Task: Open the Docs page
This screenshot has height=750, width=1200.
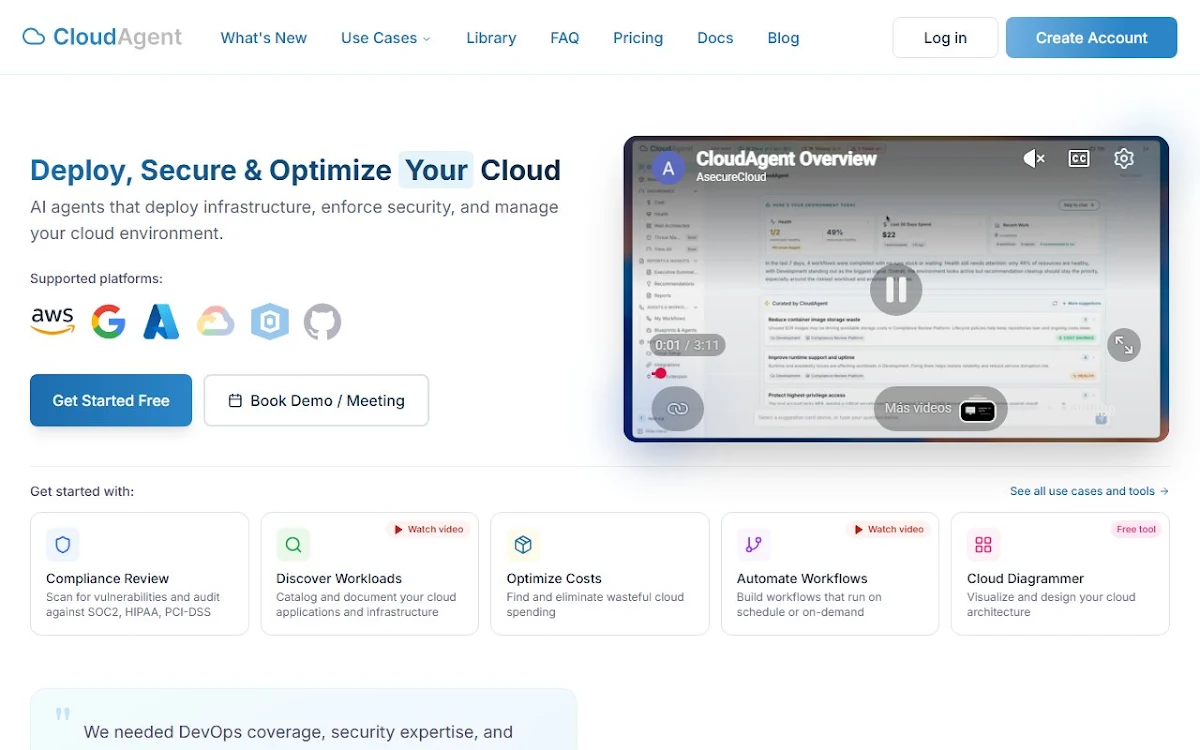Action: (x=715, y=38)
